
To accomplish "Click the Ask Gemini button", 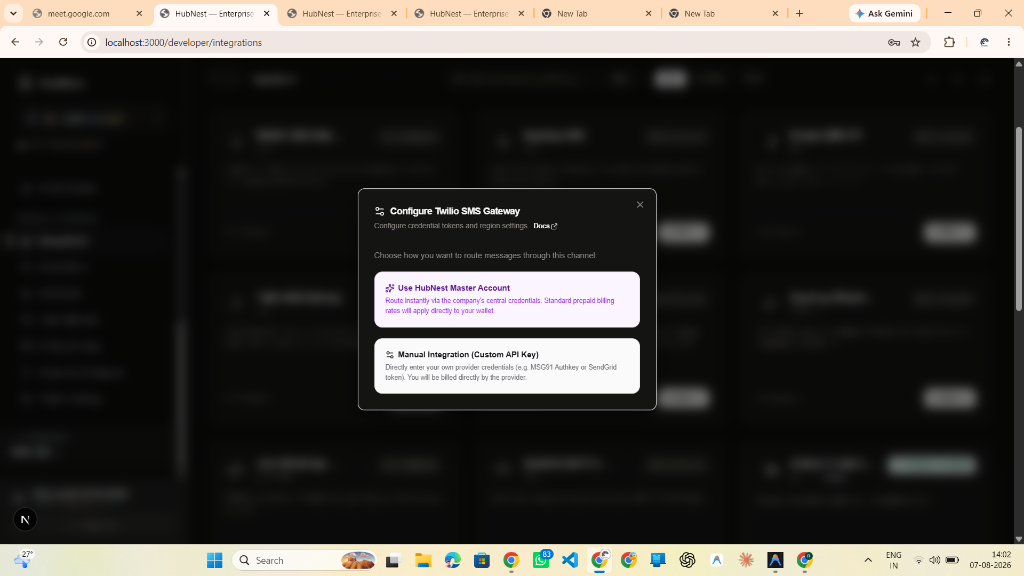I will click(884, 14).
